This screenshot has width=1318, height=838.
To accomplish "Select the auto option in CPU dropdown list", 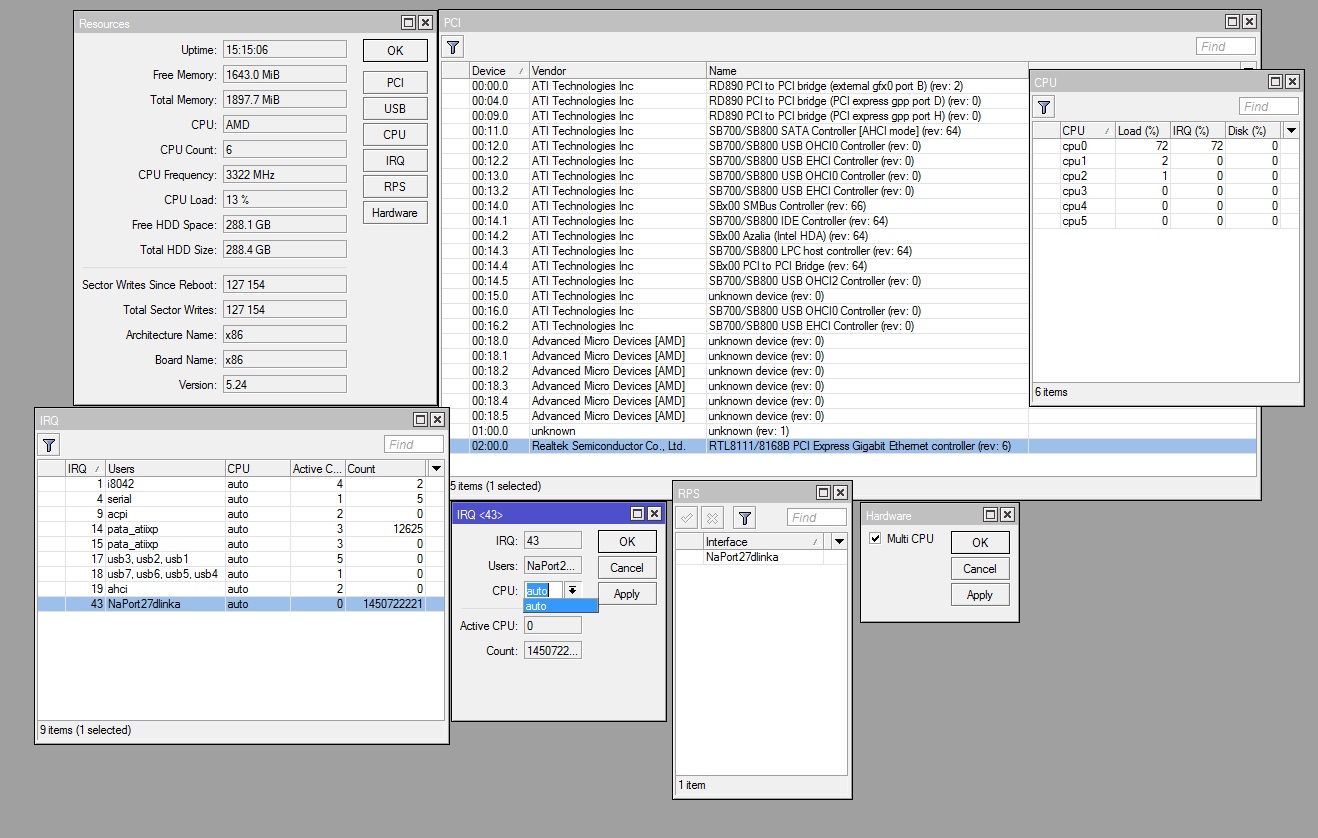I will coord(560,606).
